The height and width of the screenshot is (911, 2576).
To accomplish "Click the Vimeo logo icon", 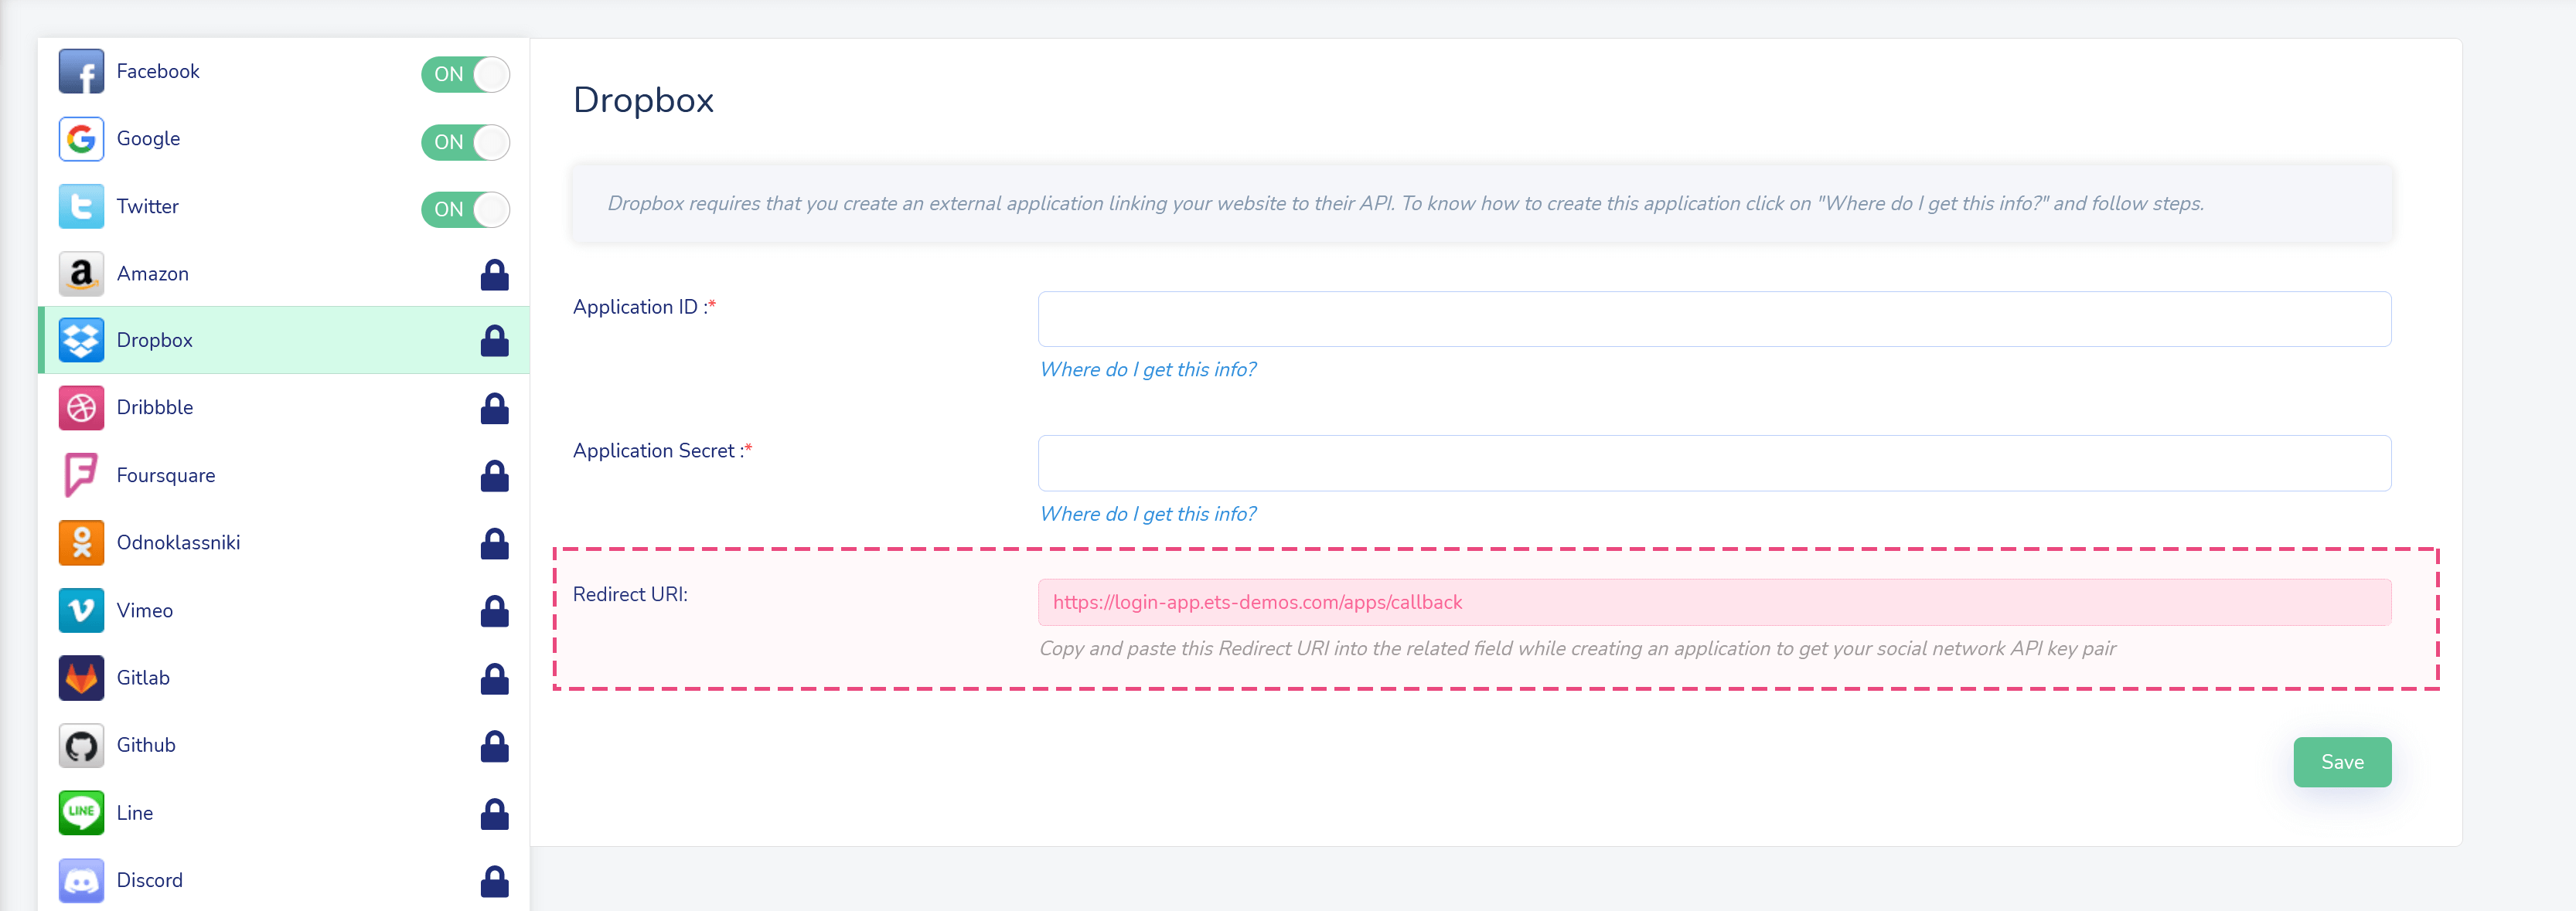I will point(81,610).
